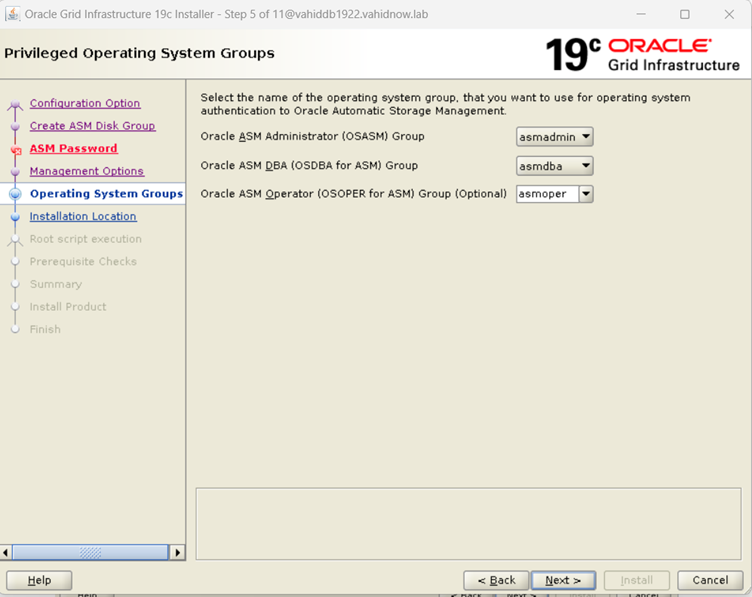Open the installer Help
752x597 pixels.
(39, 580)
